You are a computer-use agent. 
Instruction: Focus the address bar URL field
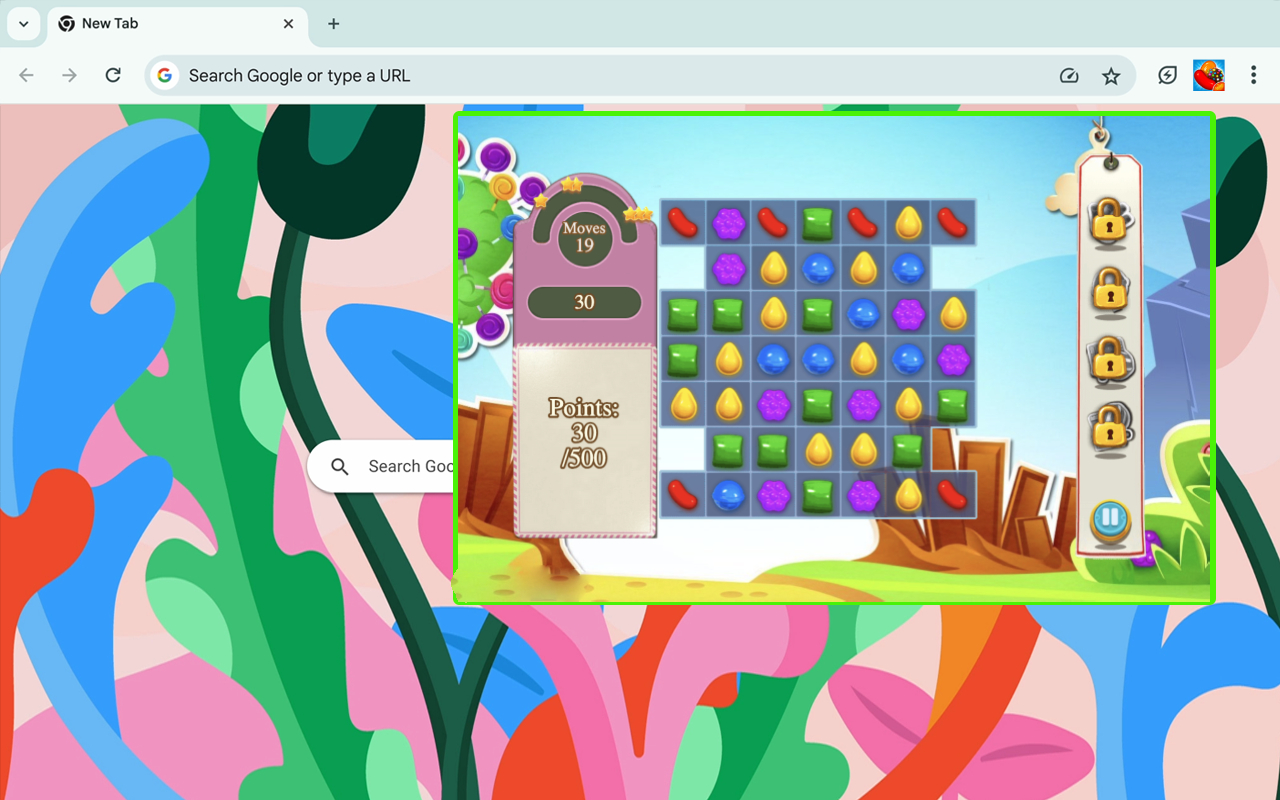click(x=640, y=76)
